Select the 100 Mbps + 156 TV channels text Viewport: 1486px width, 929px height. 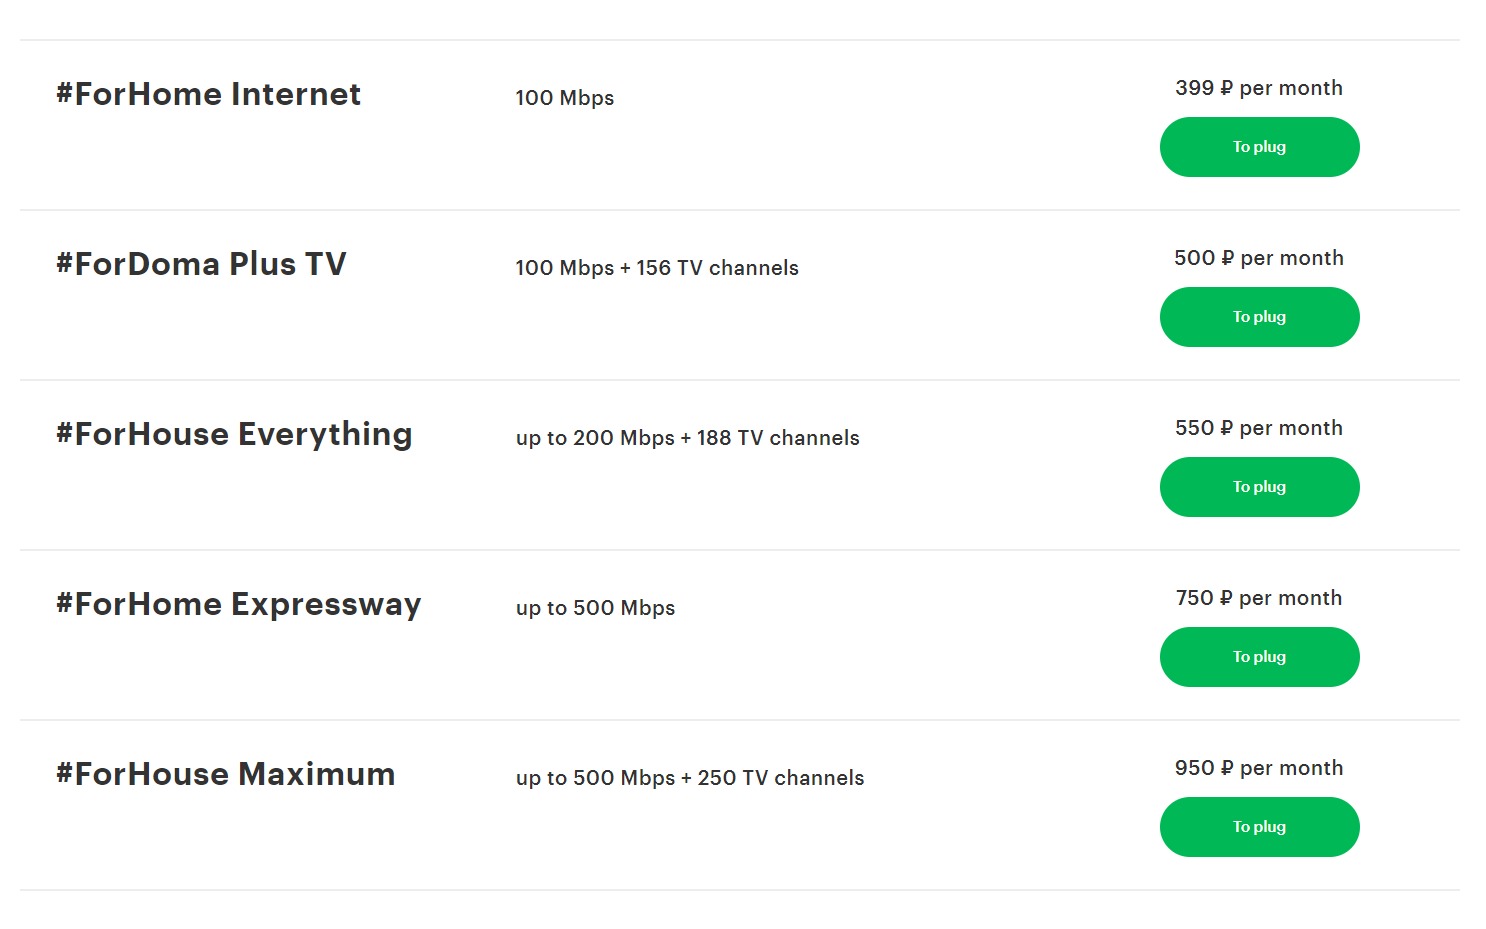click(657, 268)
